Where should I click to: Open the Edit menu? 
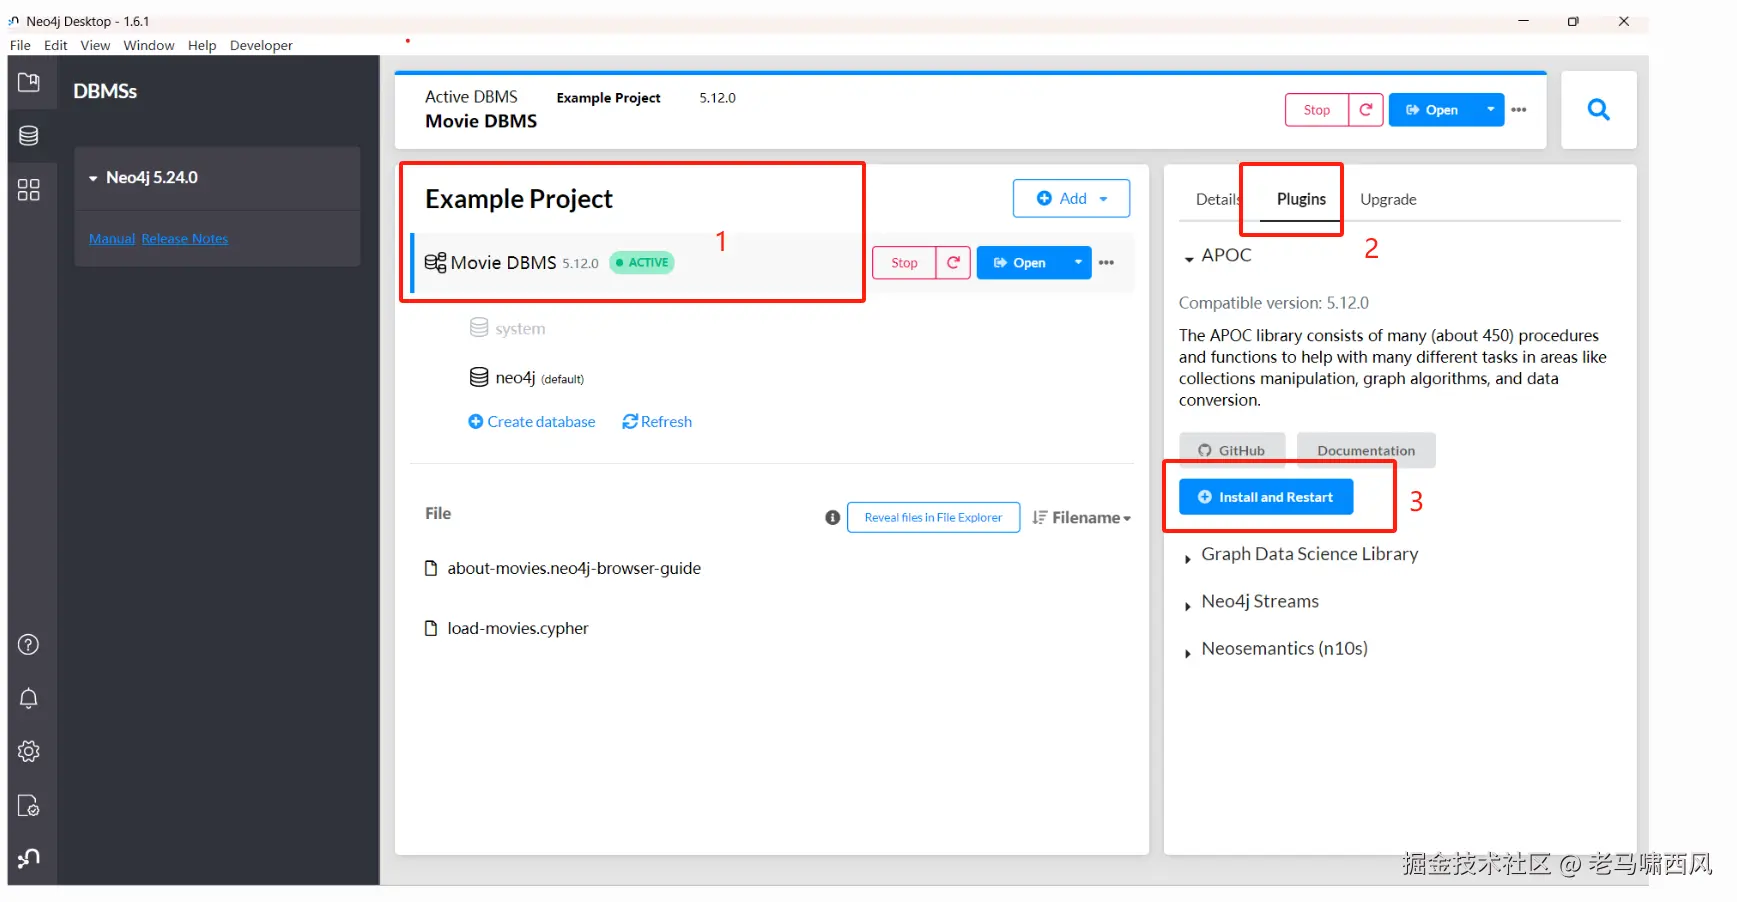[x=56, y=45]
